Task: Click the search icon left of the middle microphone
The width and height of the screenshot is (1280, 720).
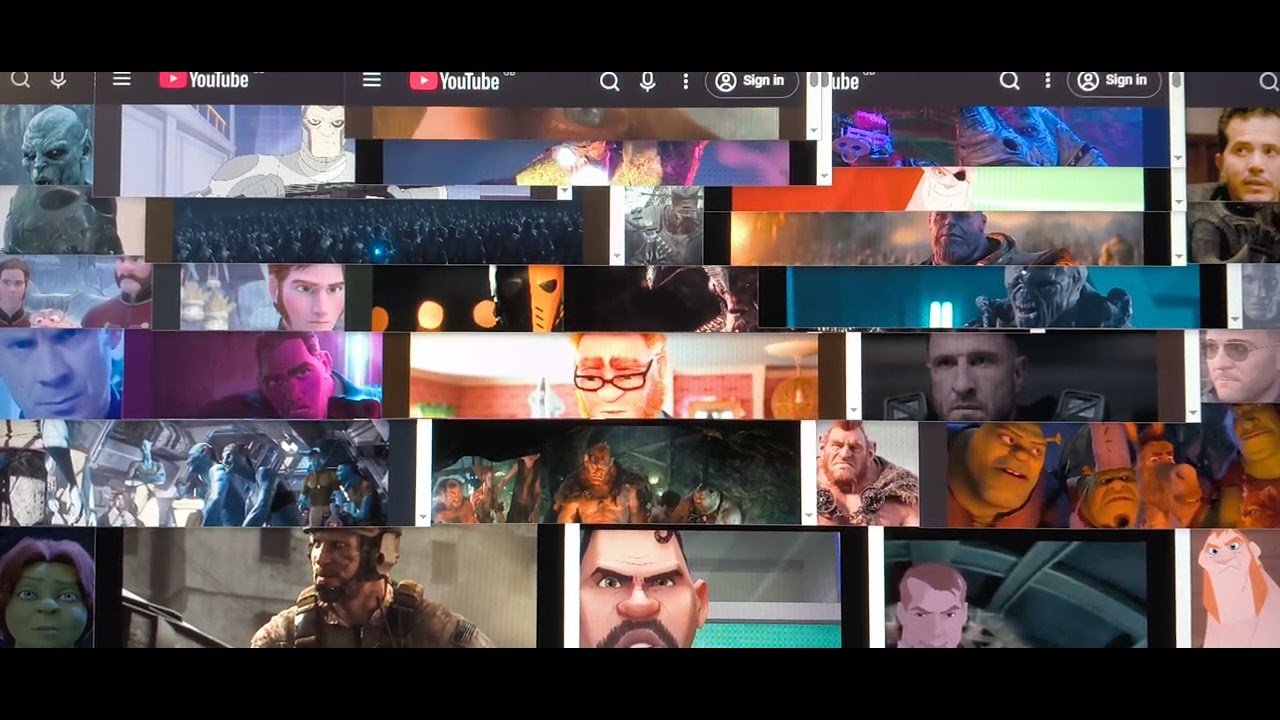Action: [x=609, y=82]
